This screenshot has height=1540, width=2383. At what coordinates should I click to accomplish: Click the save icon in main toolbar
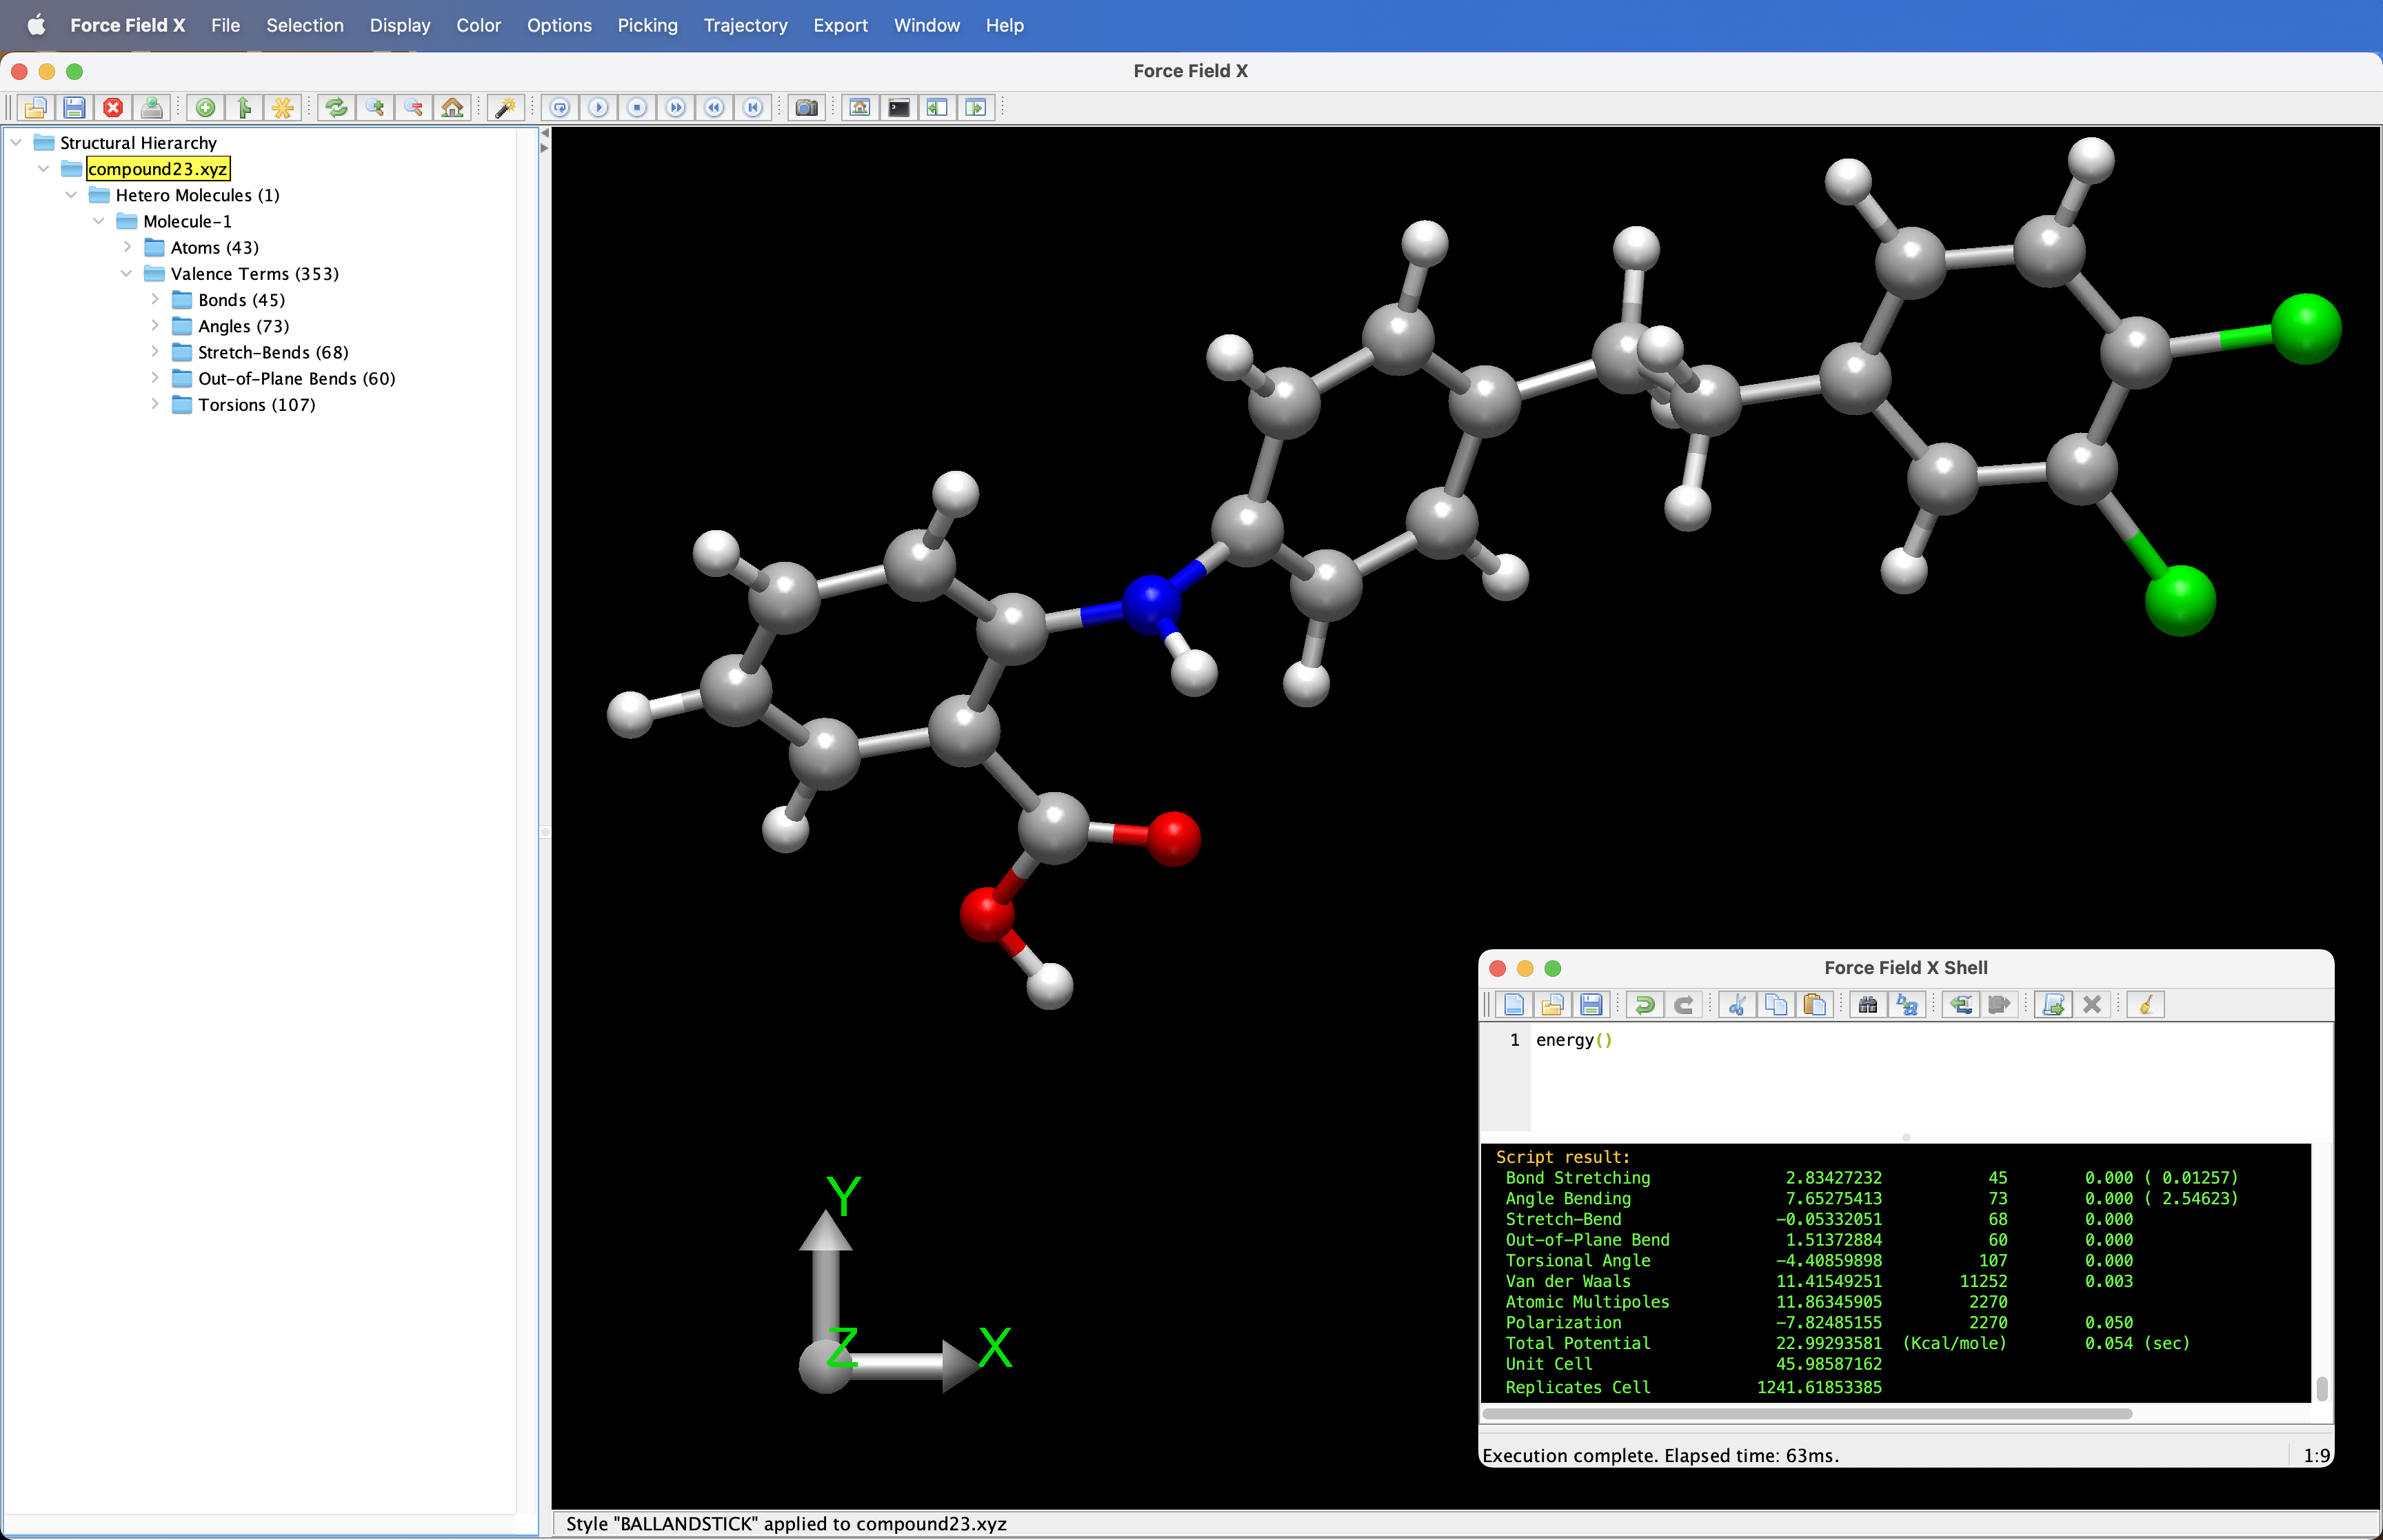[x=74, y=108]
